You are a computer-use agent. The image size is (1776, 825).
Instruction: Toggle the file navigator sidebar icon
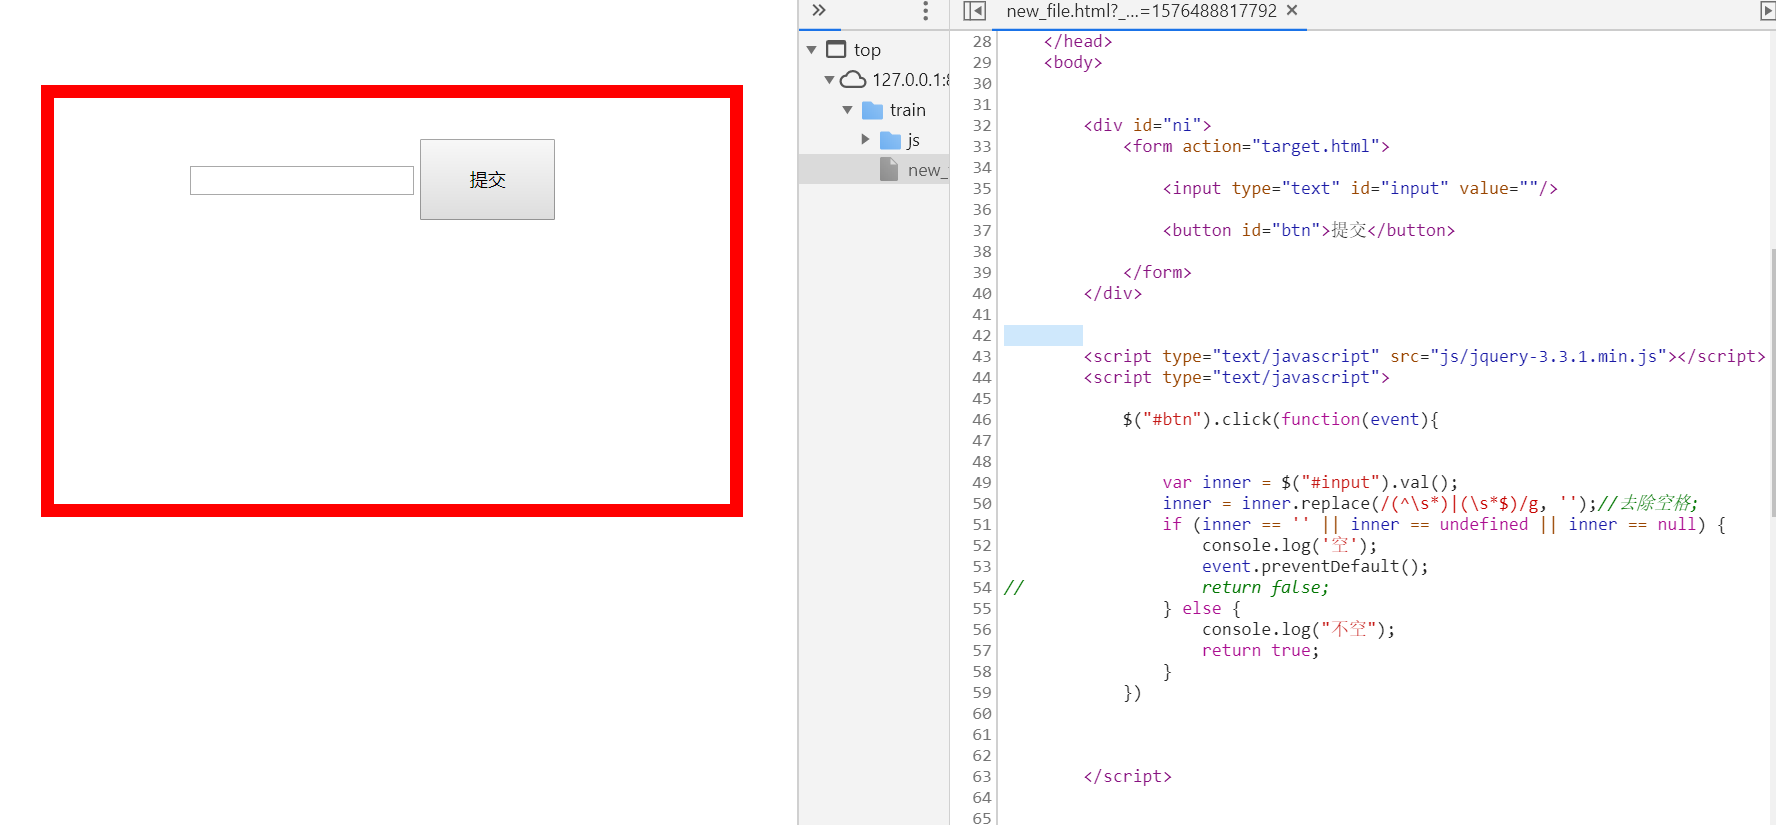(x=974, y=11)
